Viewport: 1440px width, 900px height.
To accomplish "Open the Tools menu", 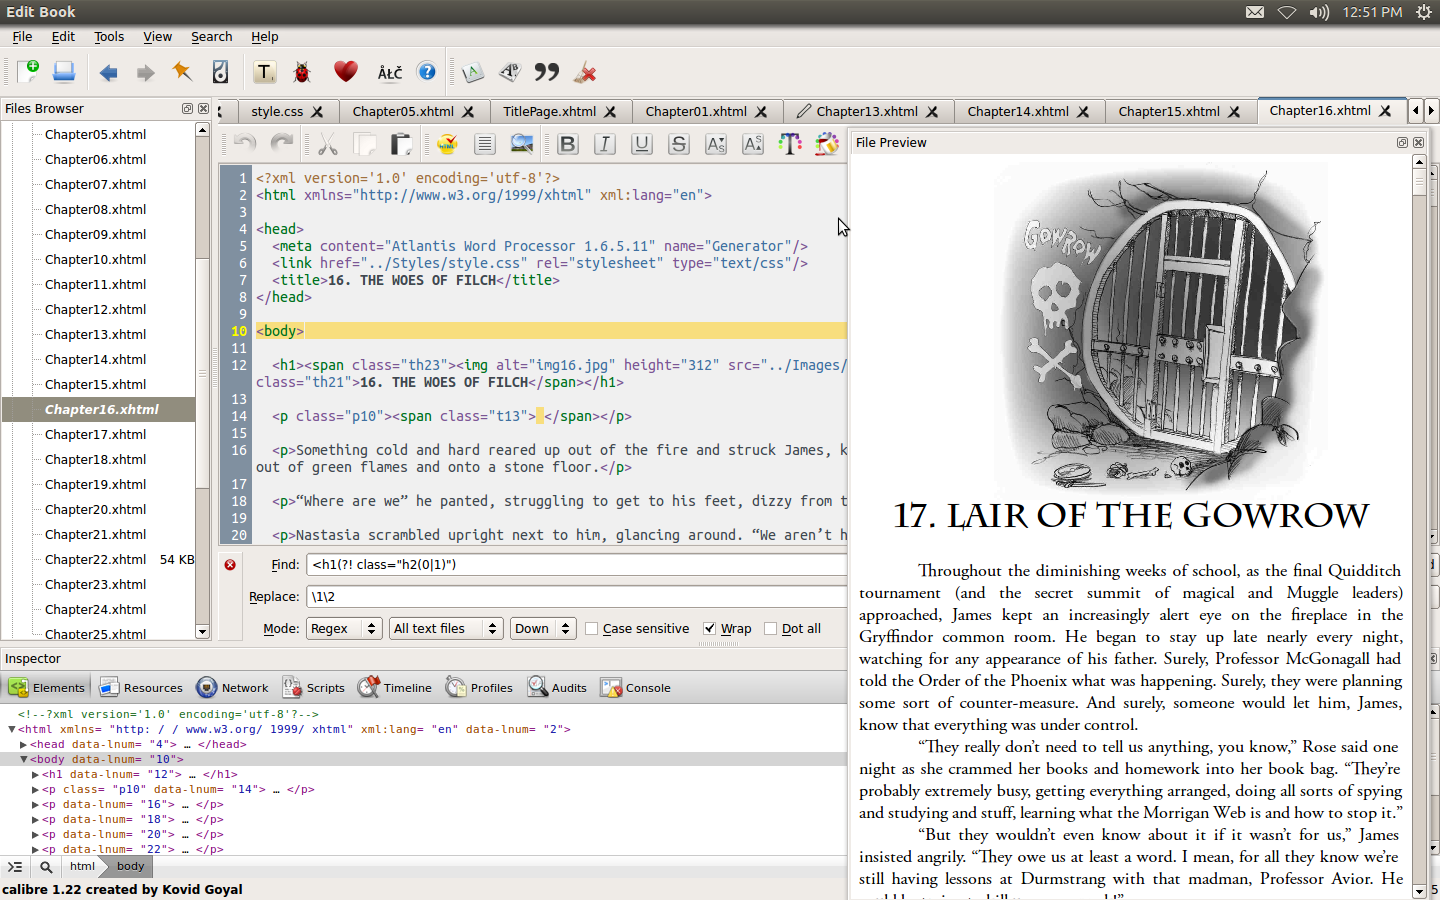I will [109, 37].
